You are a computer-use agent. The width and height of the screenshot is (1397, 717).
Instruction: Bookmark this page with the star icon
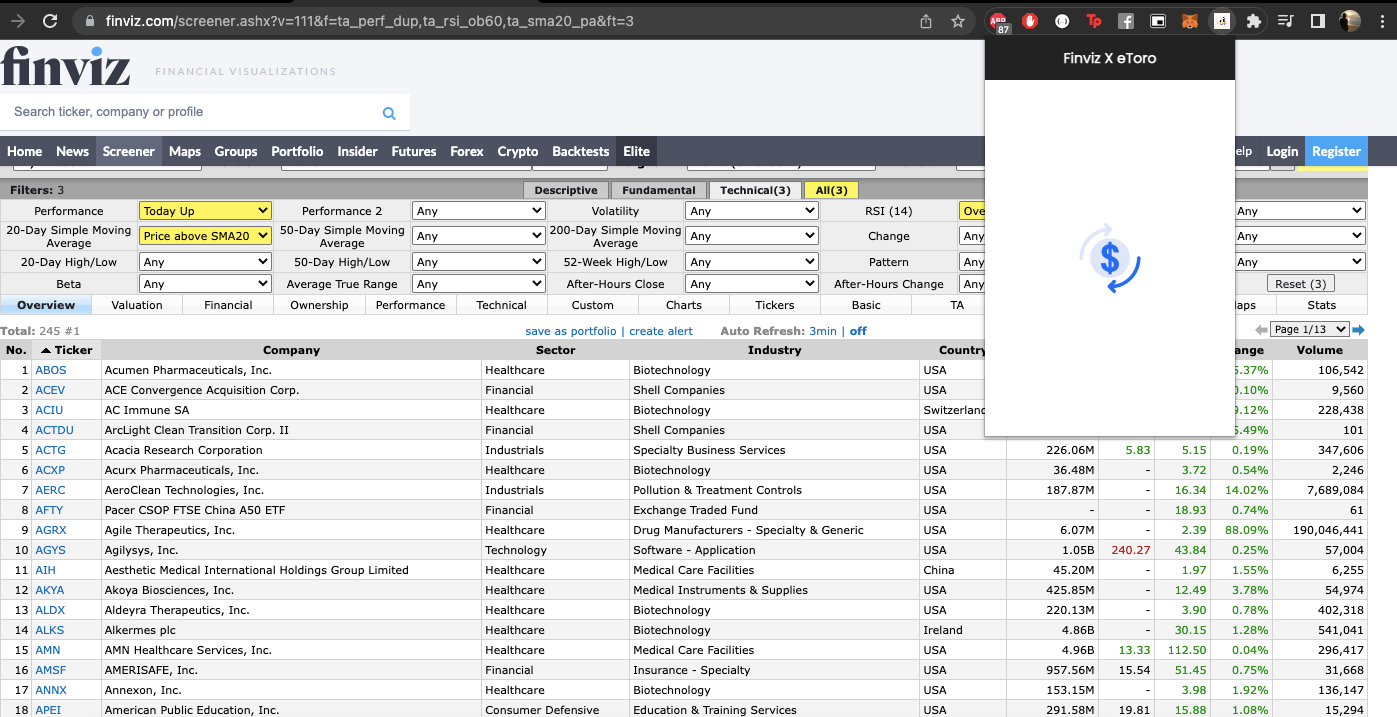tap(958, 21)
